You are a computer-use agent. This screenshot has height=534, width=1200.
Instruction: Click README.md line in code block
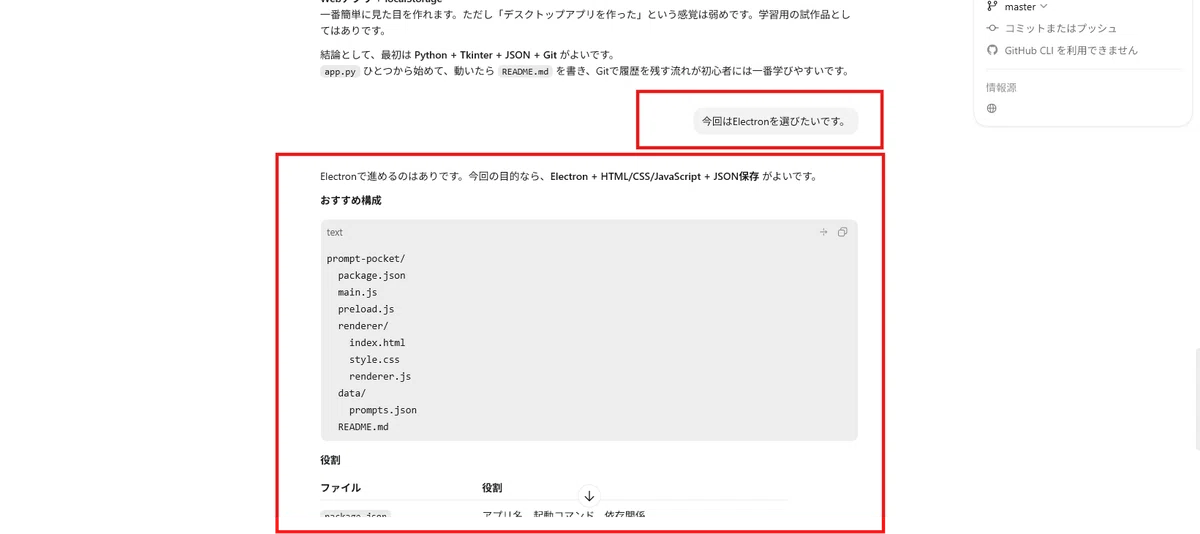coord(363,426)
